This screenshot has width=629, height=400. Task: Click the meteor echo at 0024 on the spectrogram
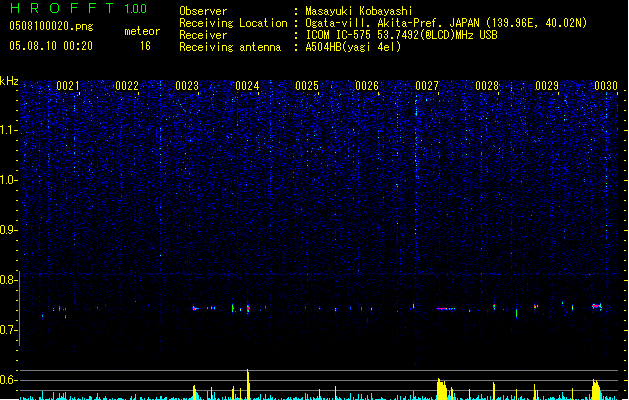248,308
